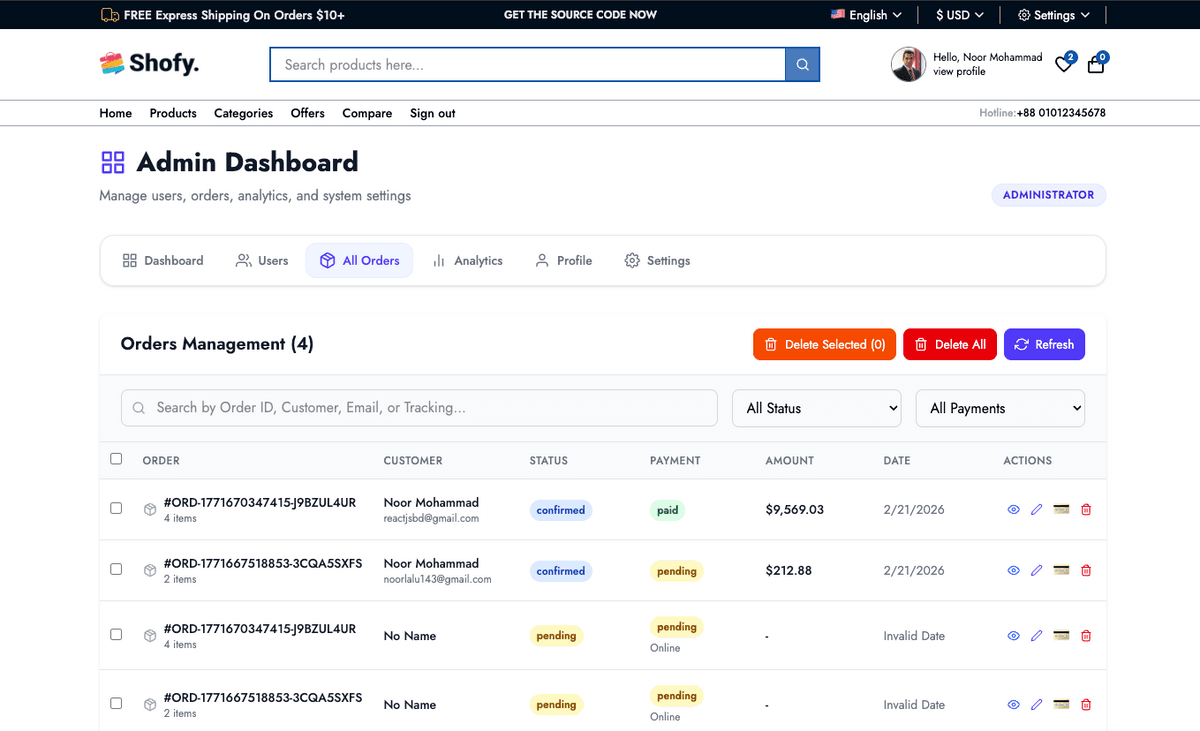This screenshot has width=1200, height=731.
Task: View details of the $9,569.03 order
Action: pos(1013,510)
